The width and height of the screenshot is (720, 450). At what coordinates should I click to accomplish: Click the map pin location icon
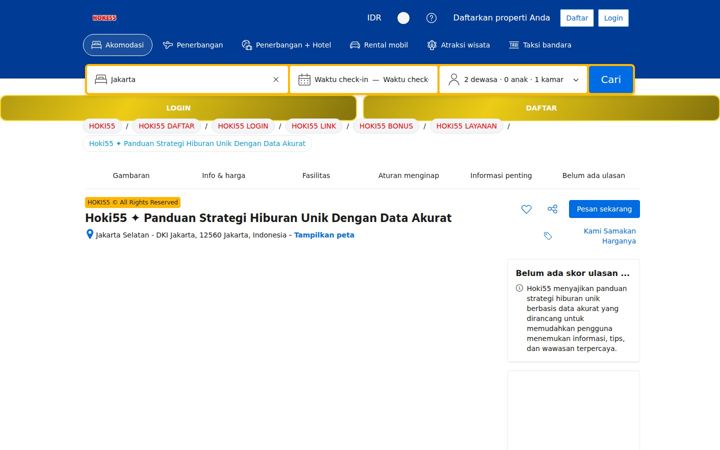[90, 234]
